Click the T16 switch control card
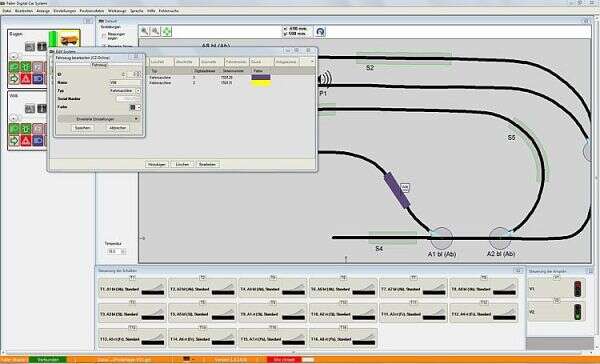The height and width of the screenshot is (364, 600). [343, 338]
